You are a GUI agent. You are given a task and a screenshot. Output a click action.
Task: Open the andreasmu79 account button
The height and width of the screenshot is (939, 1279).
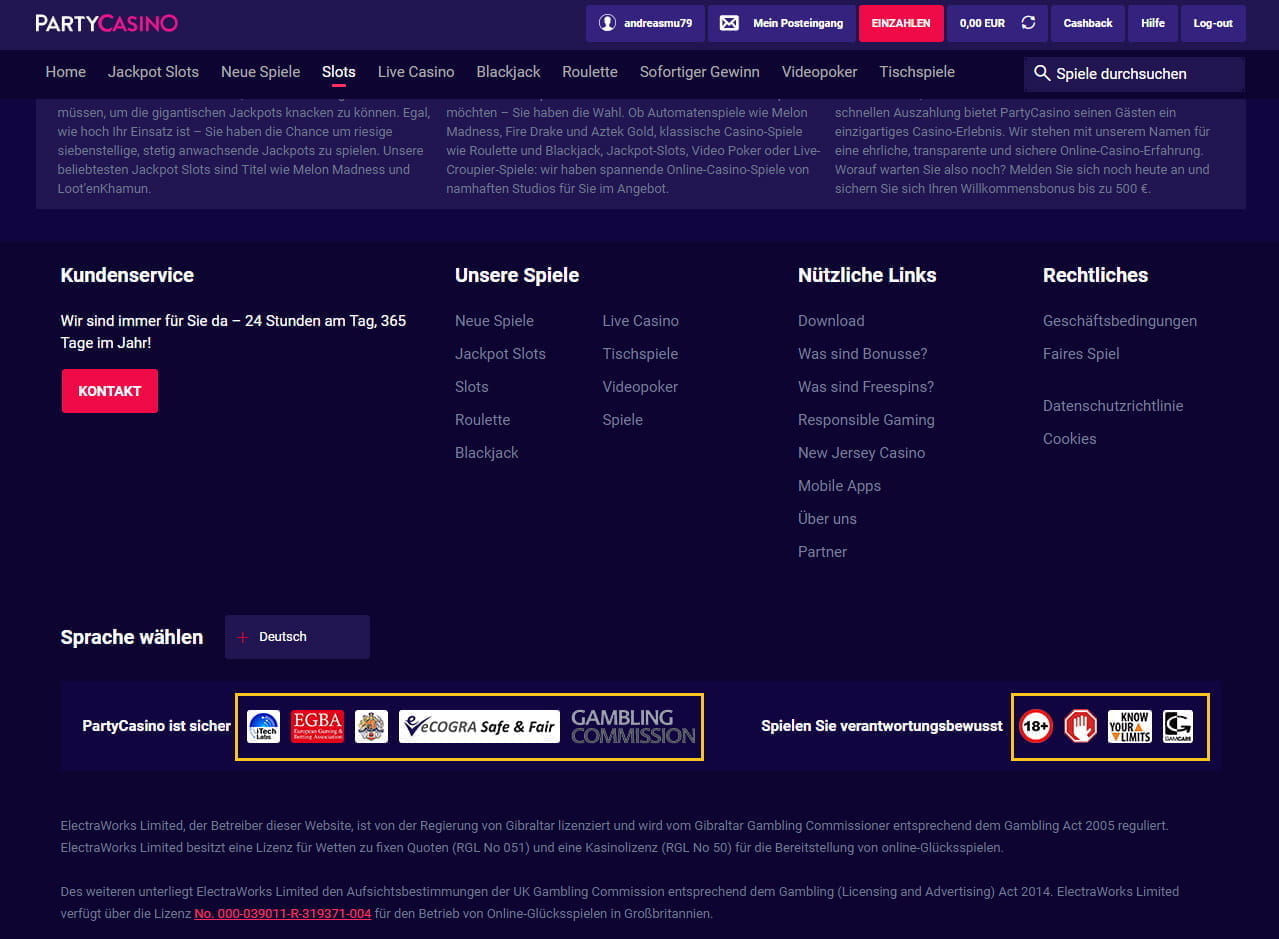646,23
